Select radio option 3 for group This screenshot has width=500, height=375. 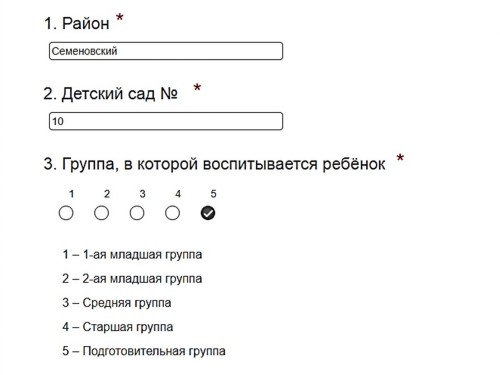pos(137,213)
